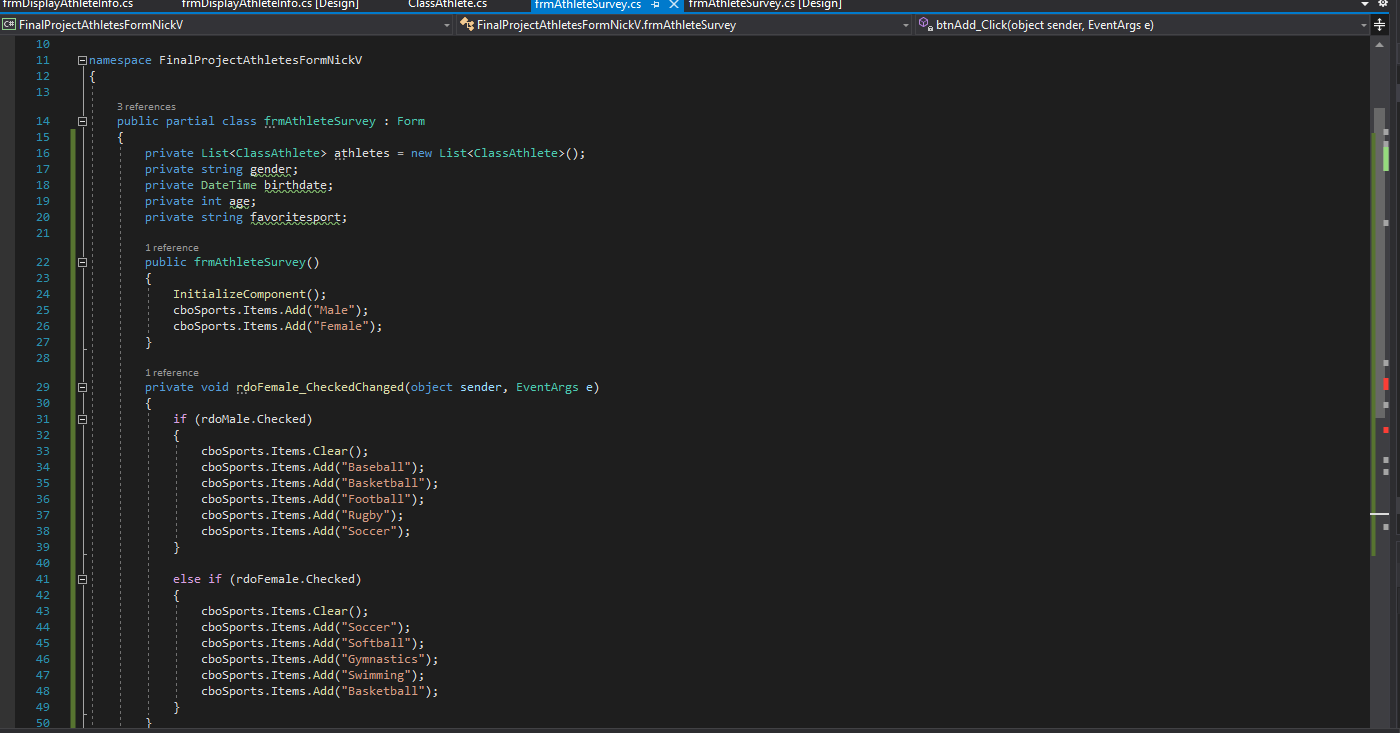Screen dimensions: 1400x733
Task: Click the 'favoritesport' field on line 20
Action: point(295,218)
